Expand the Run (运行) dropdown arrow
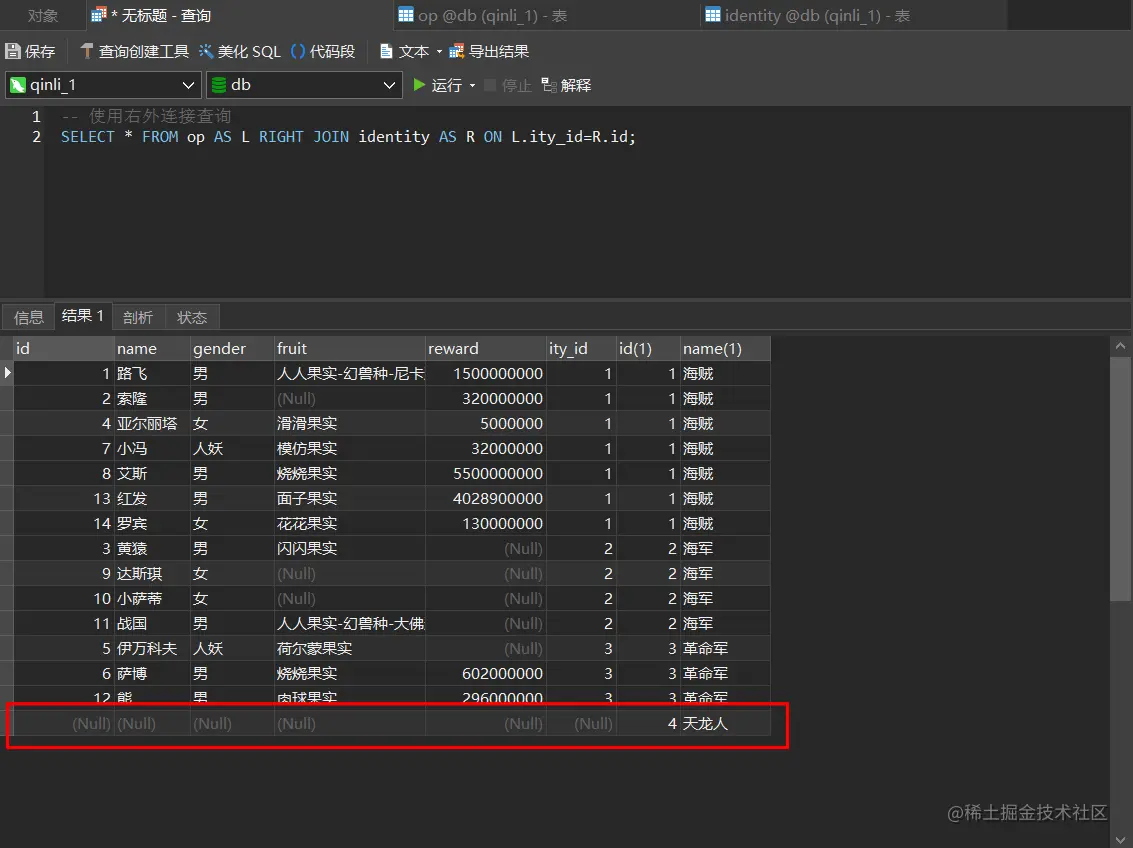This screenshot has height=848, width=1133. (x=473, y=85)
